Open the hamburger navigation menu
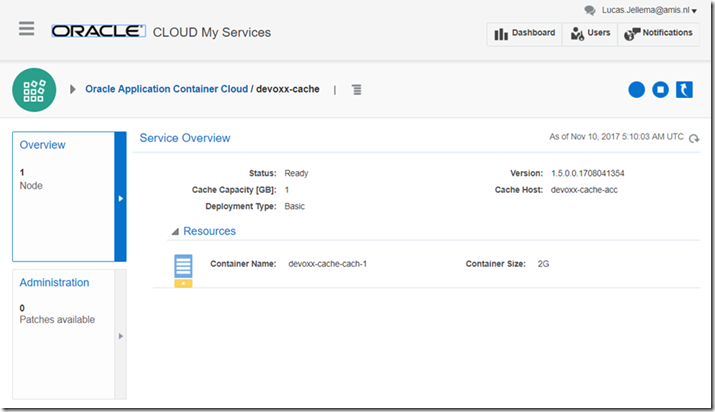Viewport: 715px width, 412px height. click(26, 29)
